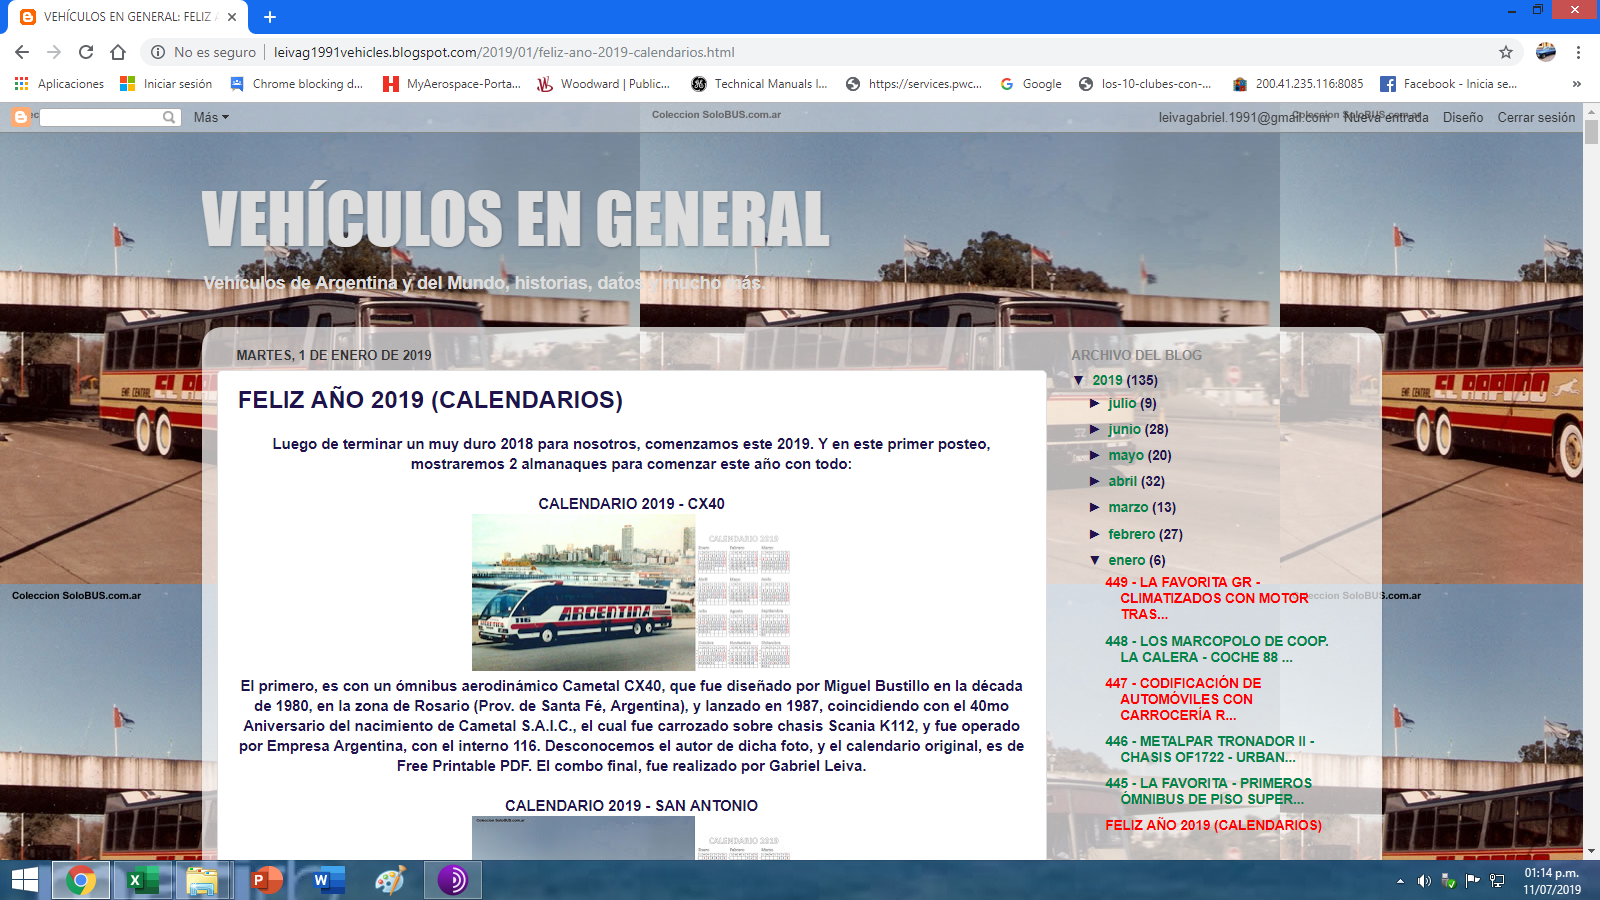Reload the page with the refresh icon
Screen dimensions: 1600x900
(86, 52)
